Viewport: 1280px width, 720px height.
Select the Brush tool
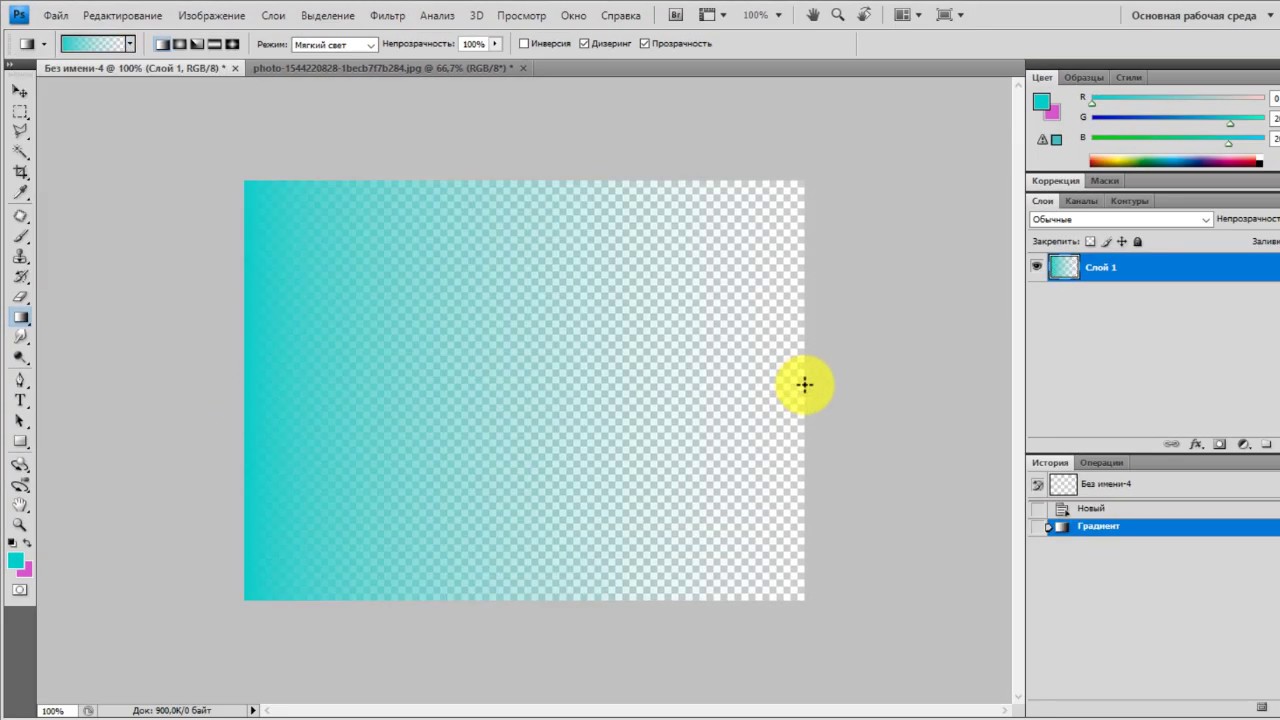click(x=20, y=237)
